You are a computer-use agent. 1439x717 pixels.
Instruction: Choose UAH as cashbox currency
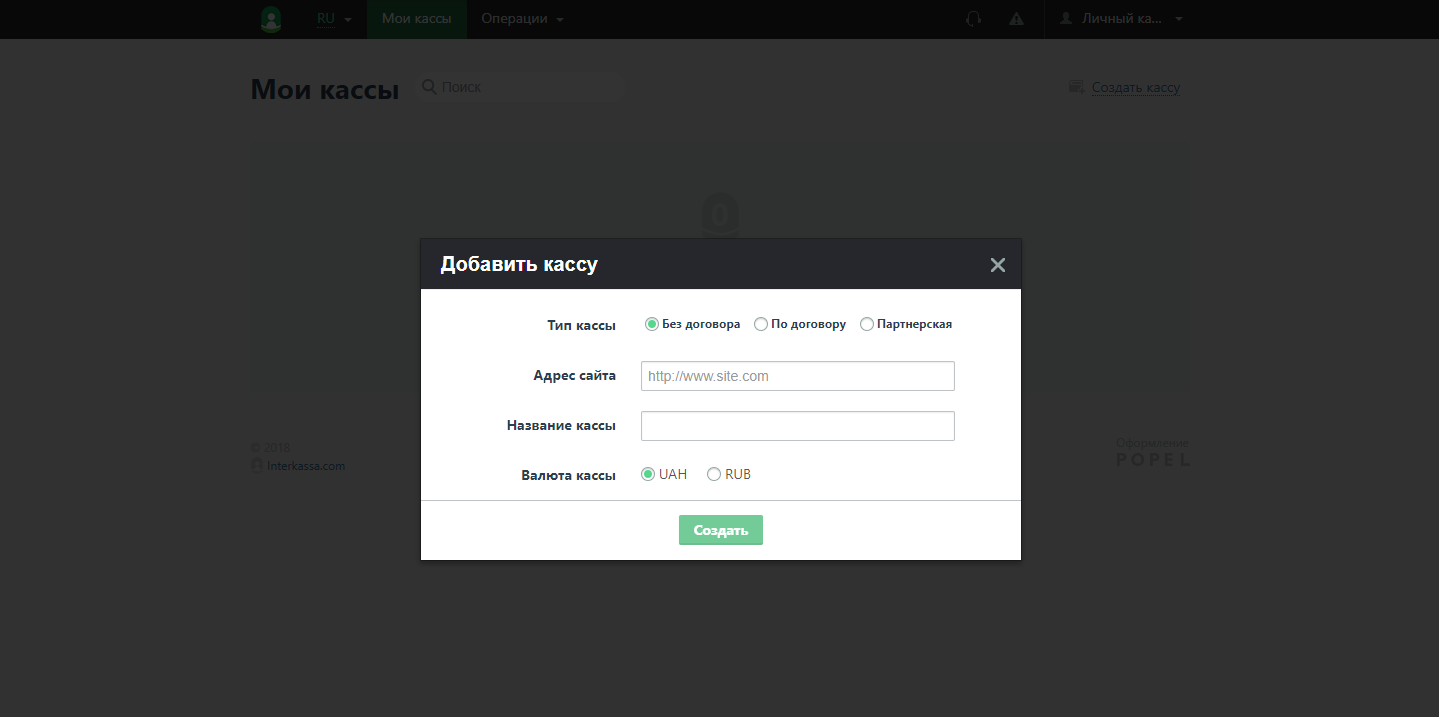coord(648,474)
